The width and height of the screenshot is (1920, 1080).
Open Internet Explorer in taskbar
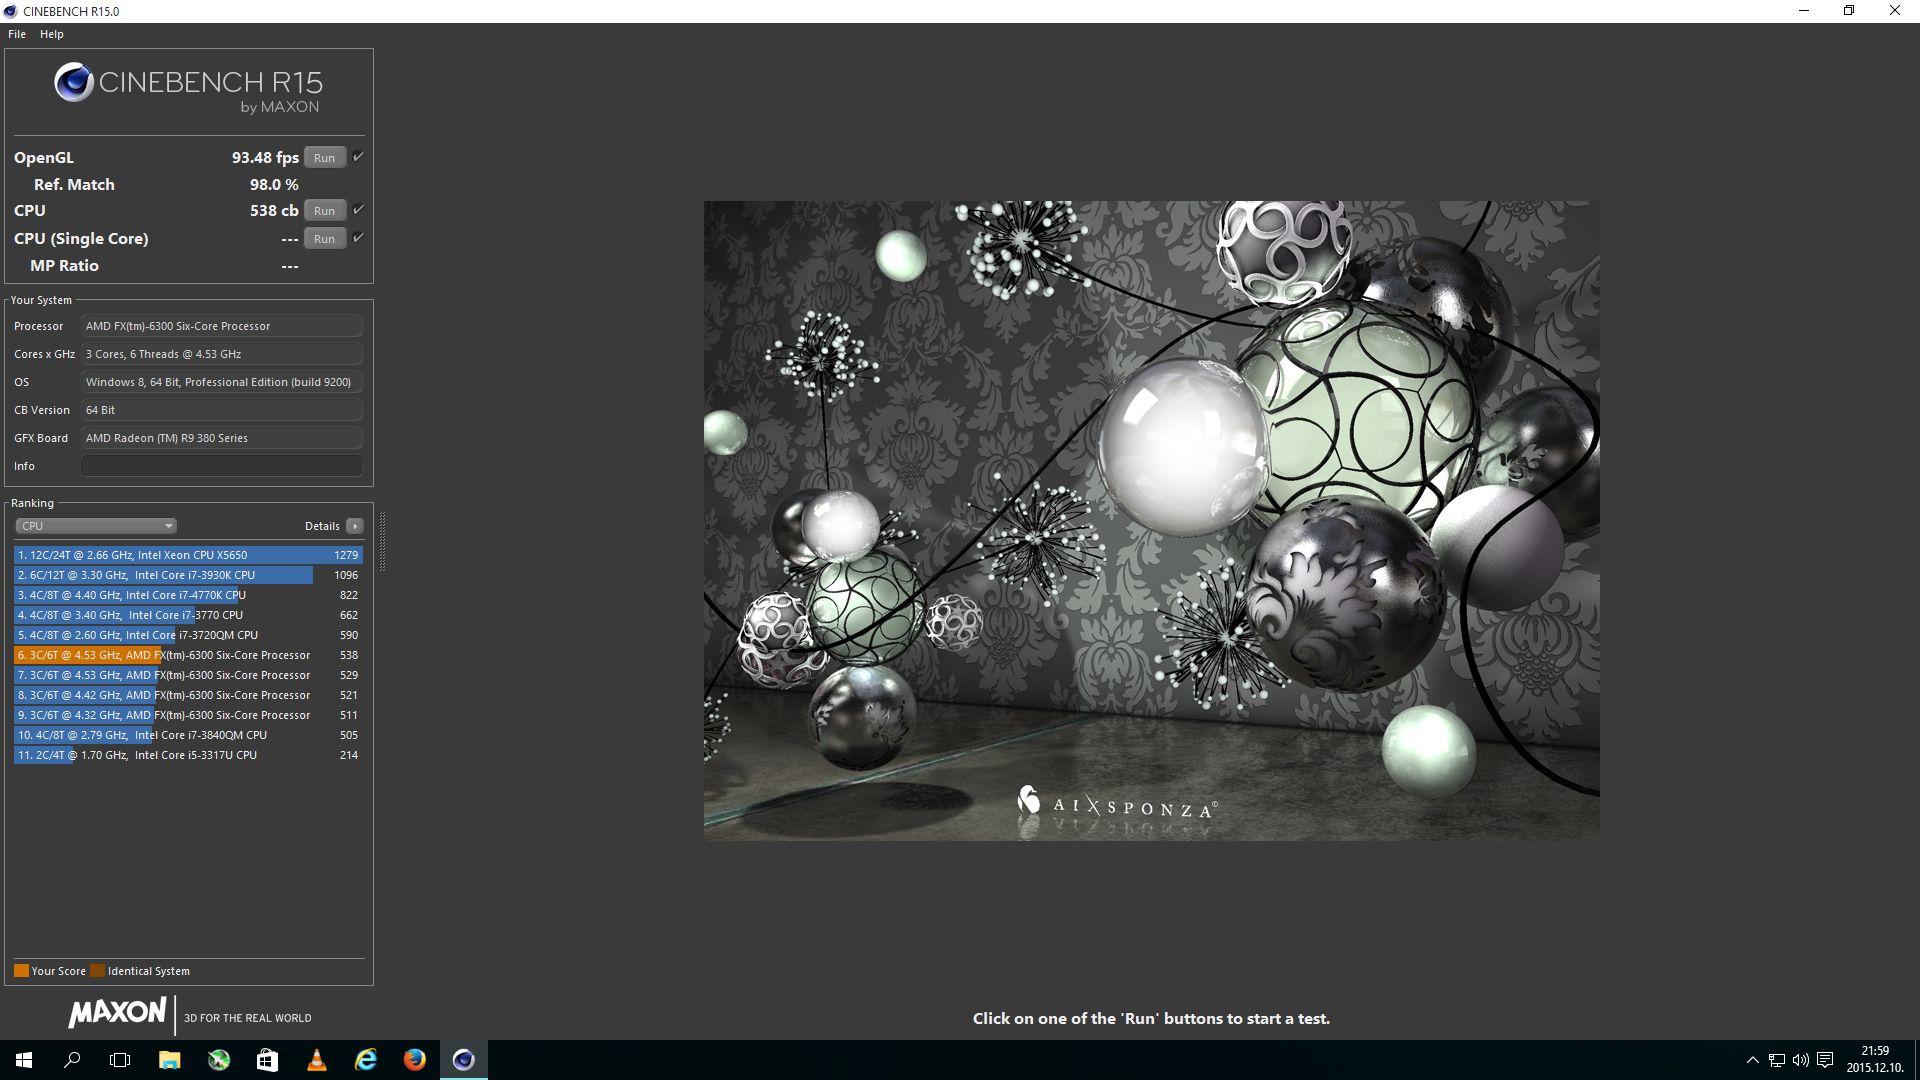pos(366,1060)
